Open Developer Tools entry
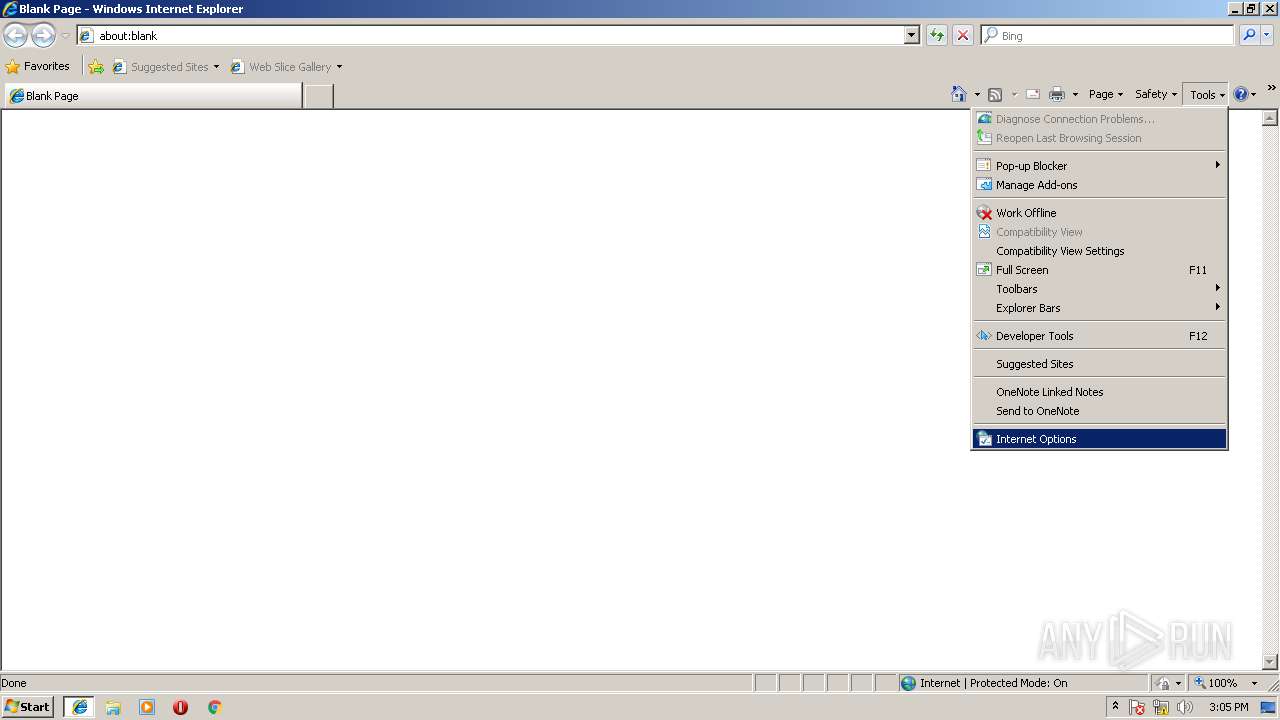 tap(1099, 336)
